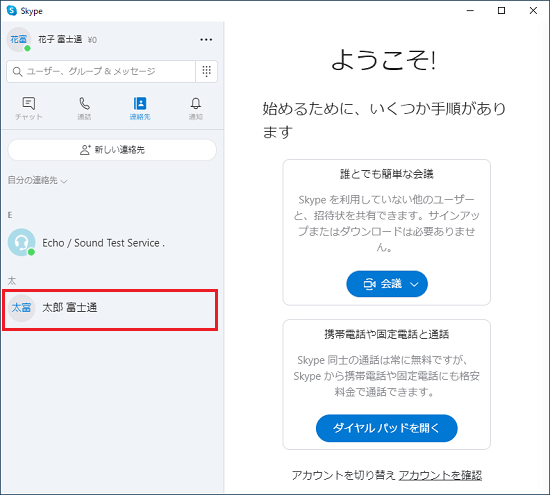Click the 携帯電話や固定電話と通話 card heading

point(387,334)
